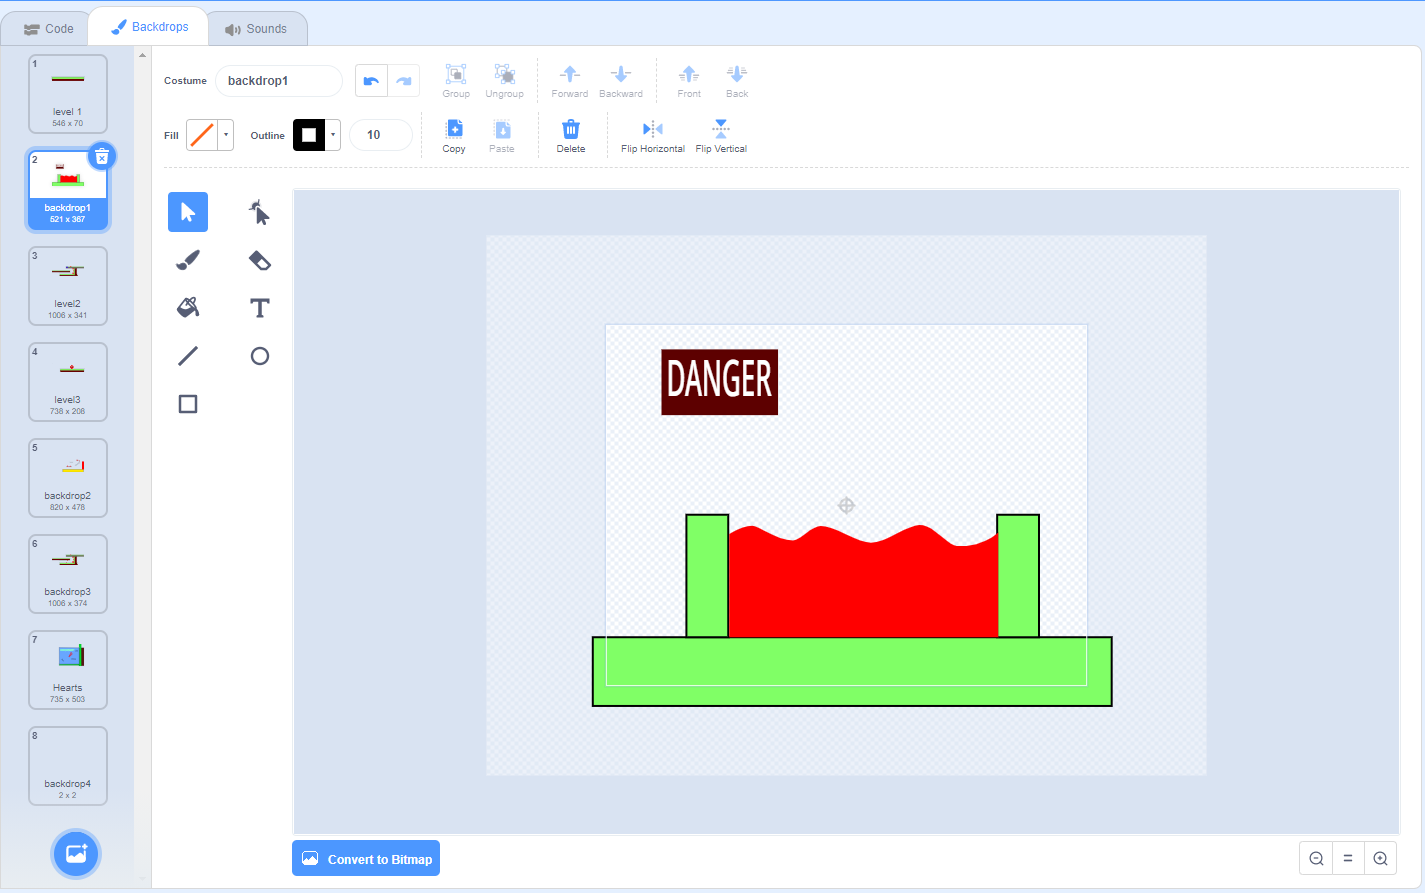Copy the selected shape
Screen dimensions: 1425x893
point(454,136)
